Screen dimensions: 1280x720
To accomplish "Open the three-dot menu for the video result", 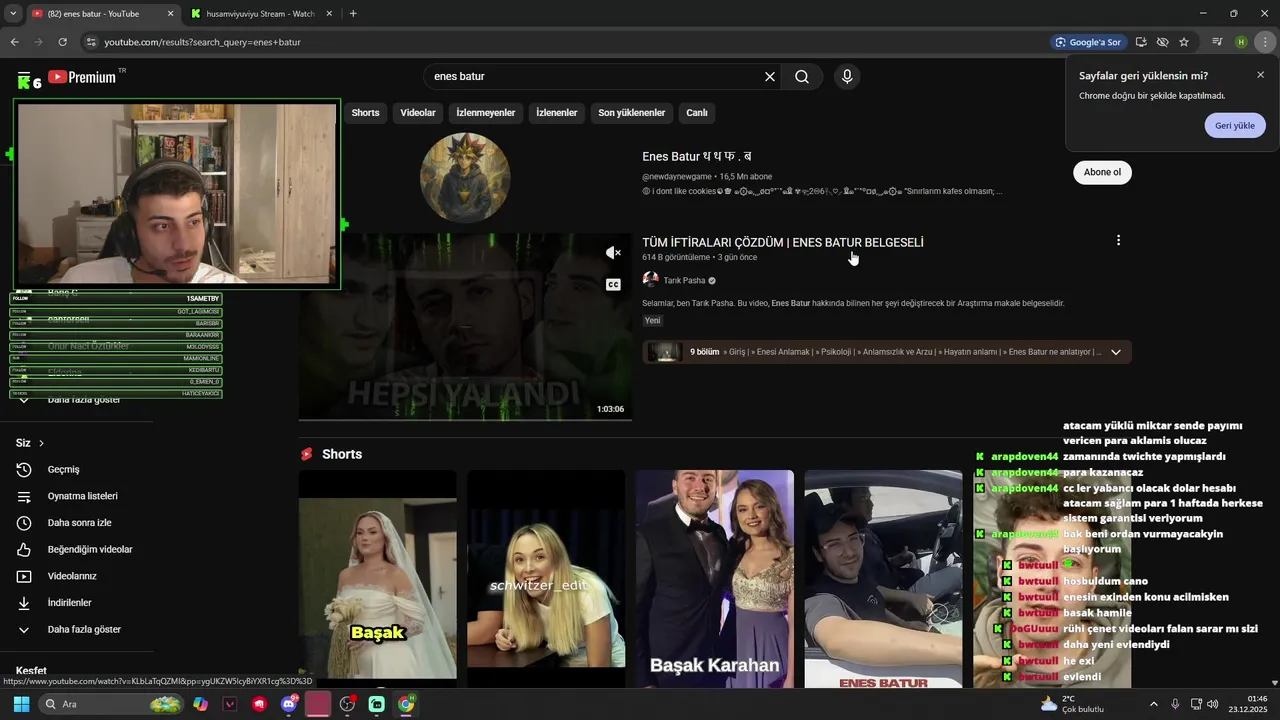I will (x=1118, y=240).
